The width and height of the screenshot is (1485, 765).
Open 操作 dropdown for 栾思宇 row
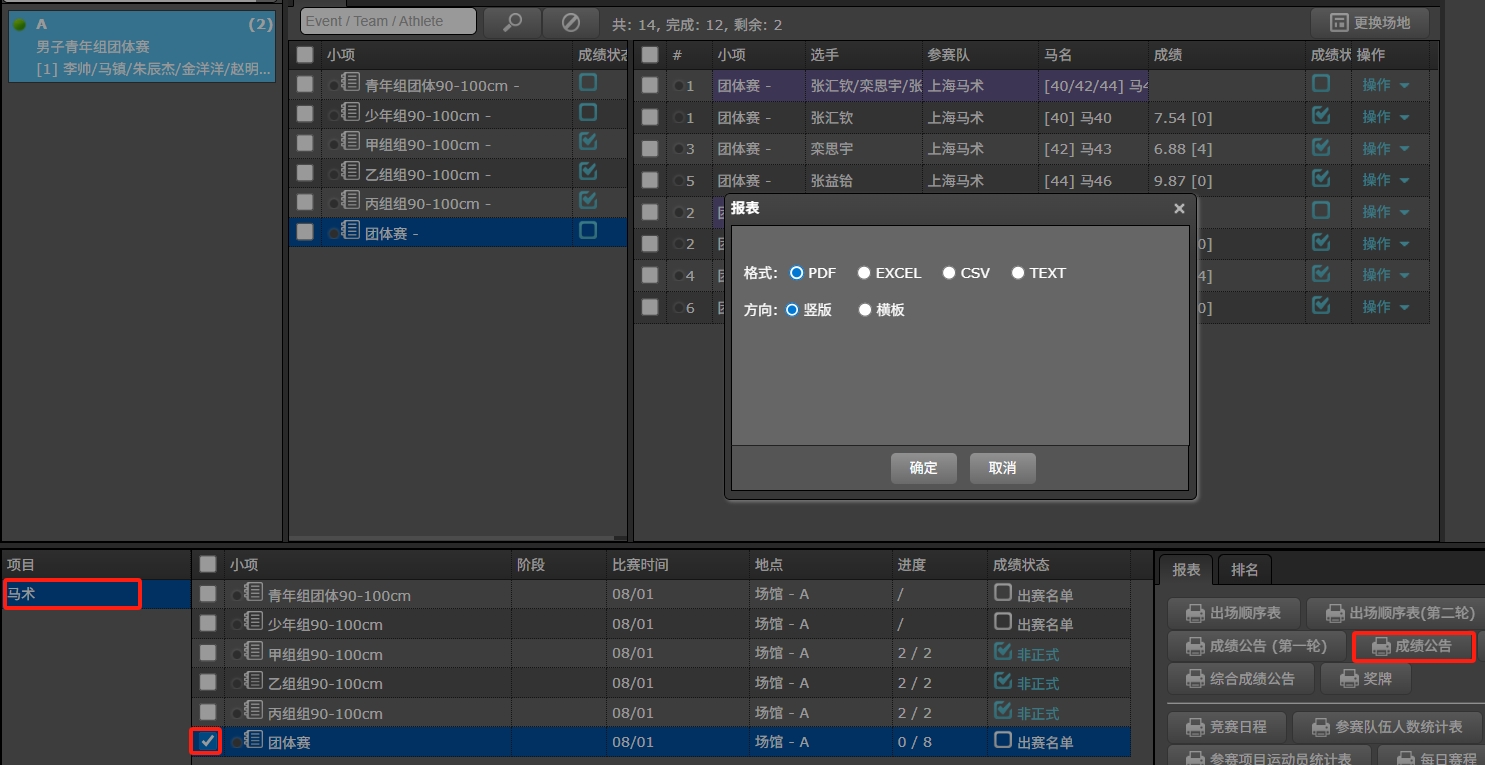pos(1385,149)
